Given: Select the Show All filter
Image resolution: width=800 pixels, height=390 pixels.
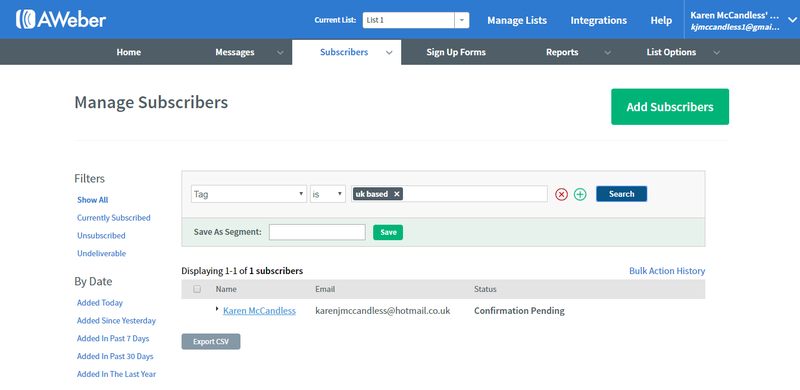Looking at the screenshot, I should [x=92, y=200].
